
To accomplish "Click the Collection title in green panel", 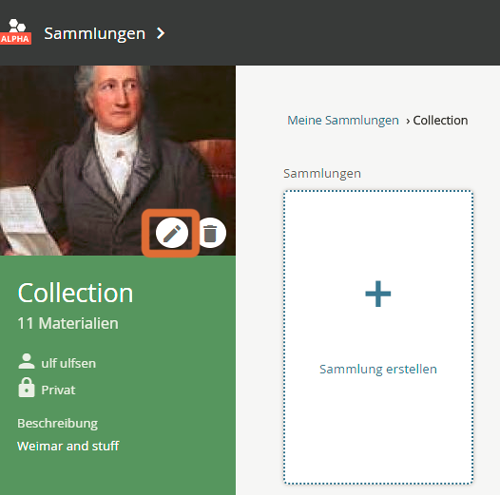I will pos(75,293).
